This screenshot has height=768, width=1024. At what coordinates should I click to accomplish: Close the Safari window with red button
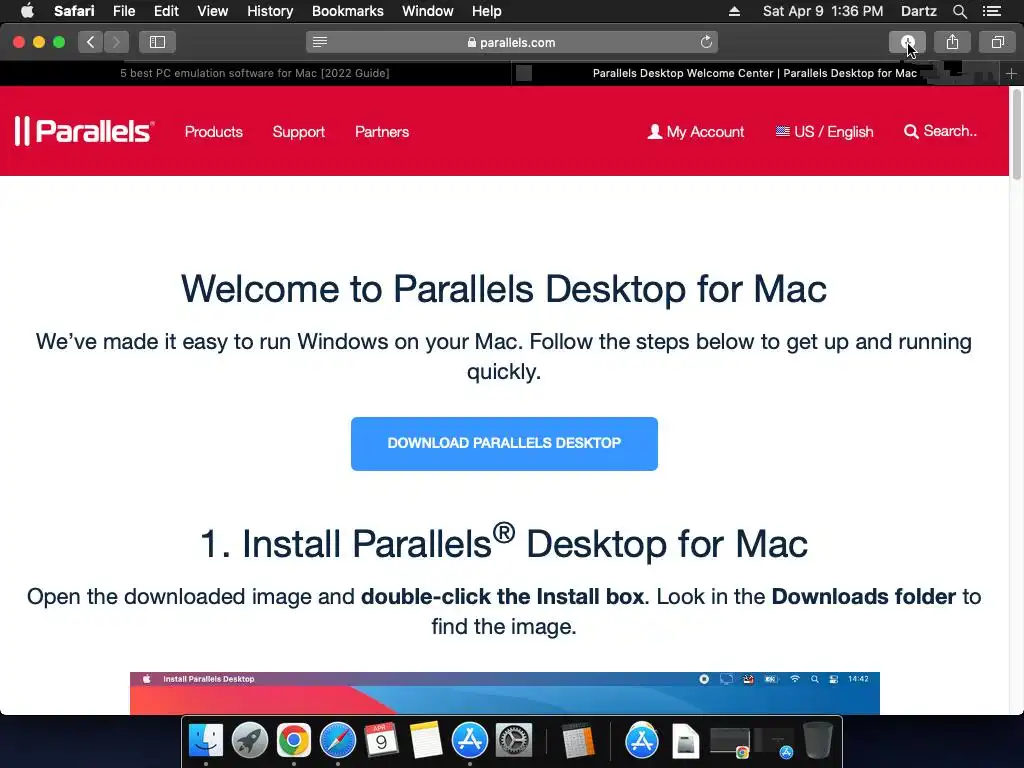coord(19,42)
